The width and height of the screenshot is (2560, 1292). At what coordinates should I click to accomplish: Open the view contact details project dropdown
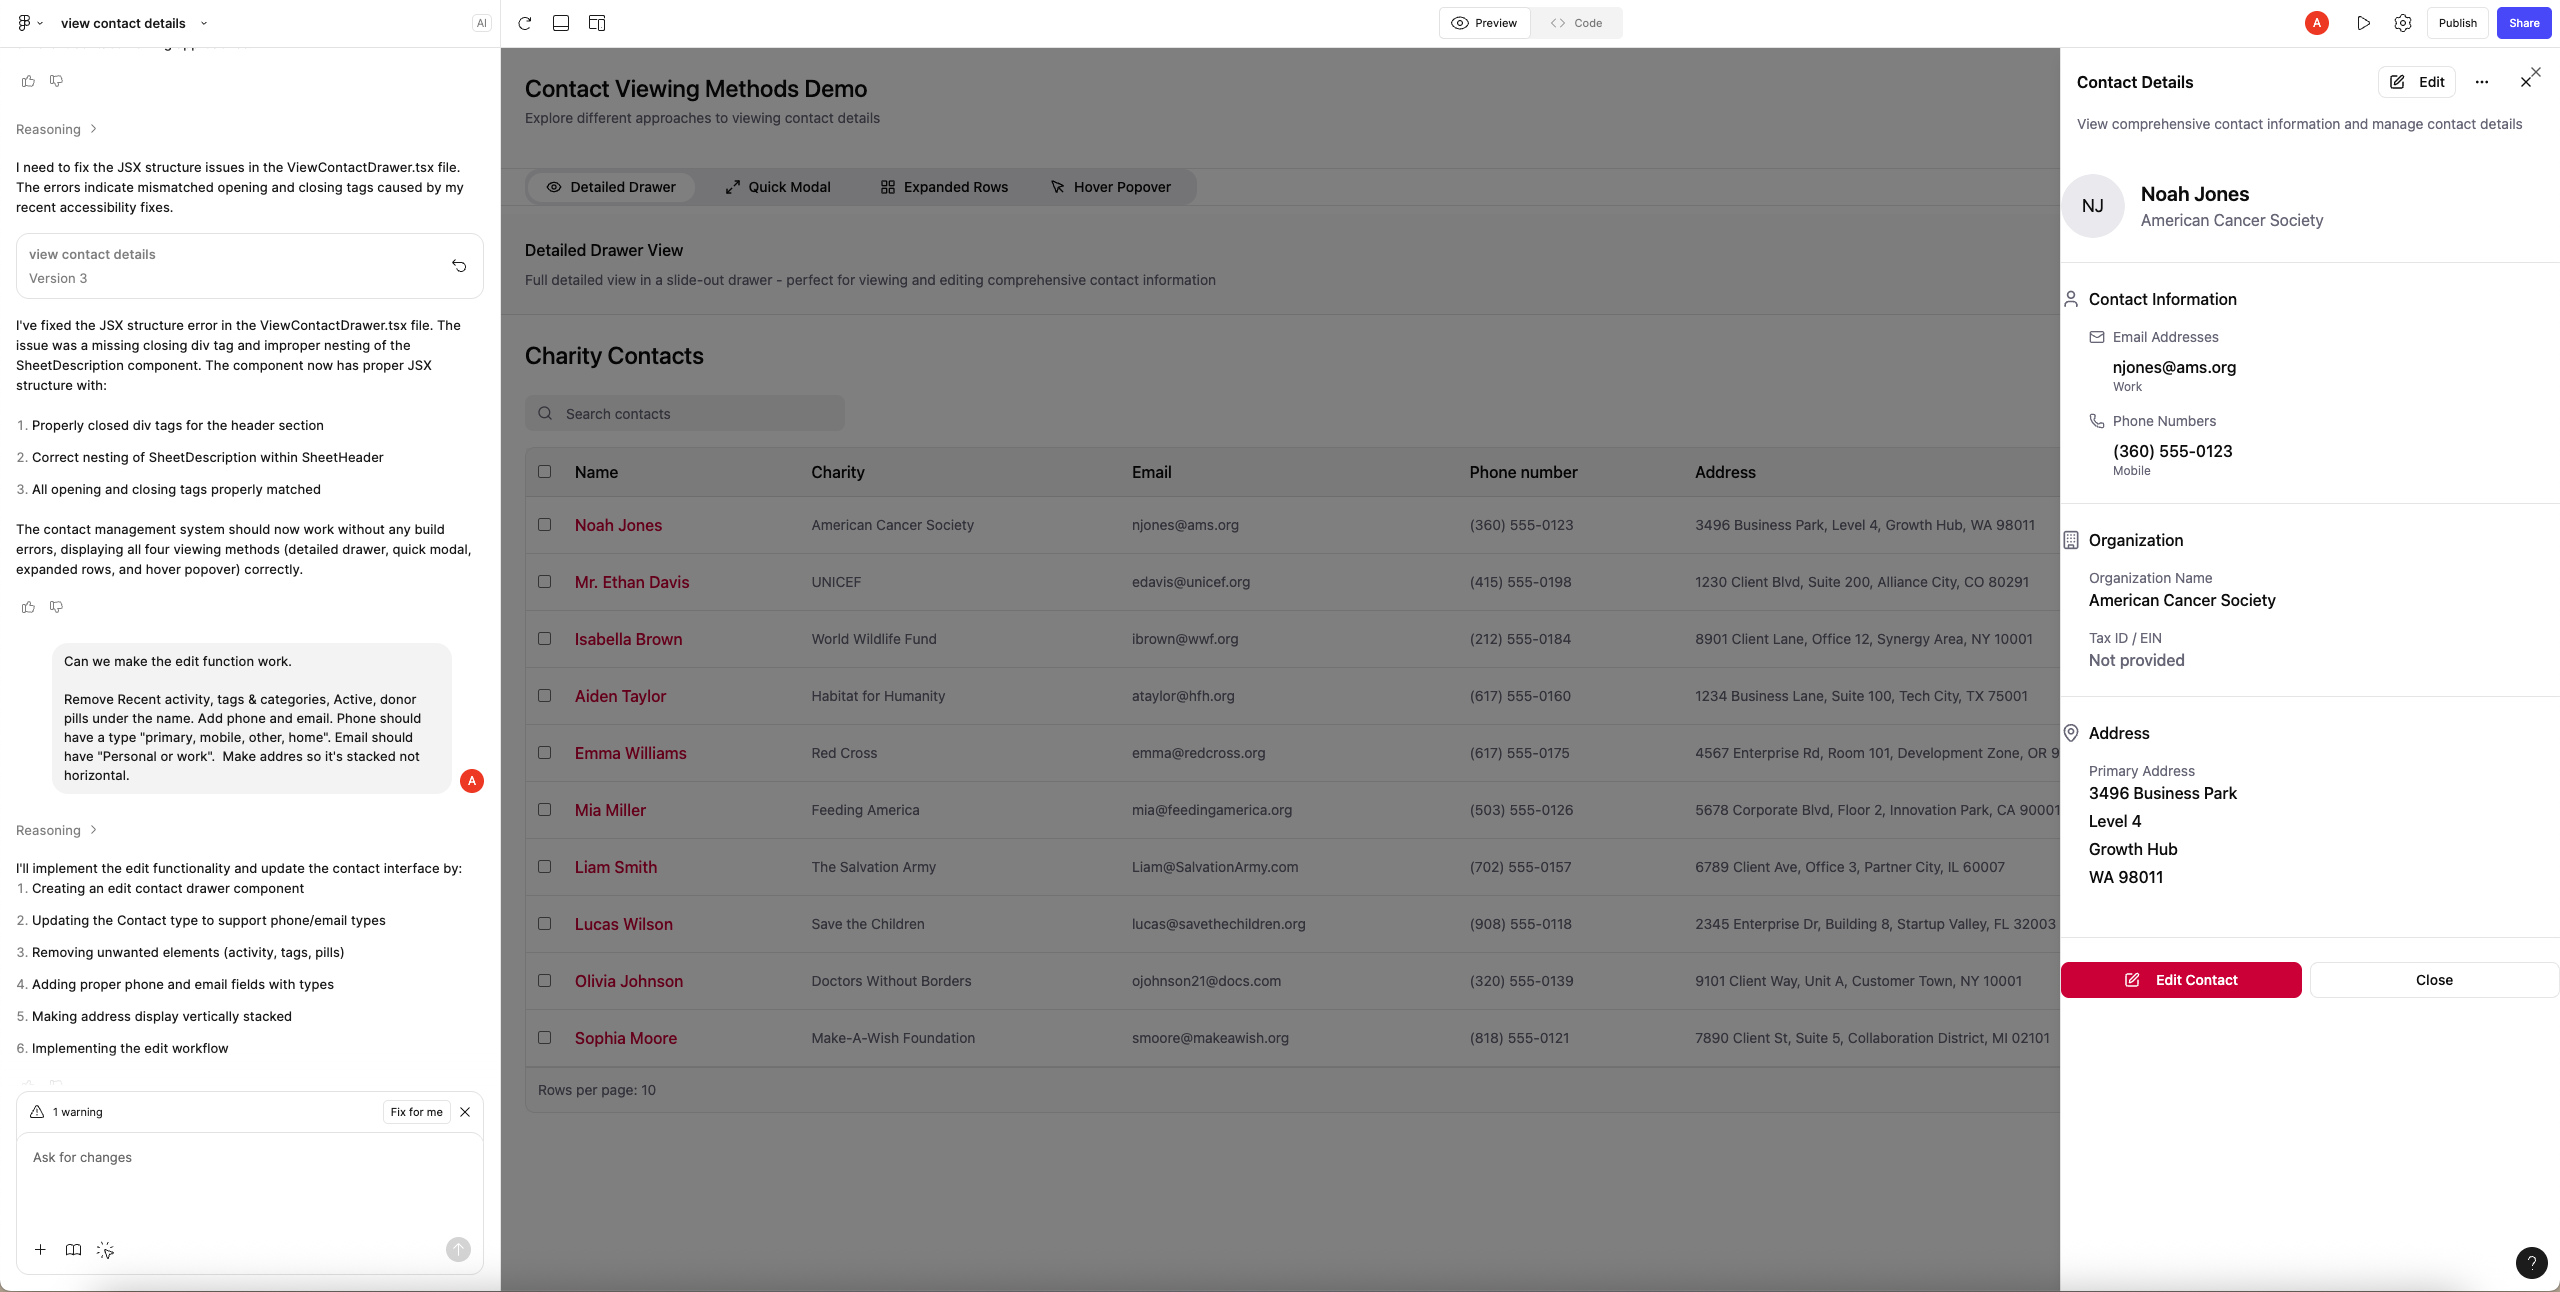(x=204, y=23)
